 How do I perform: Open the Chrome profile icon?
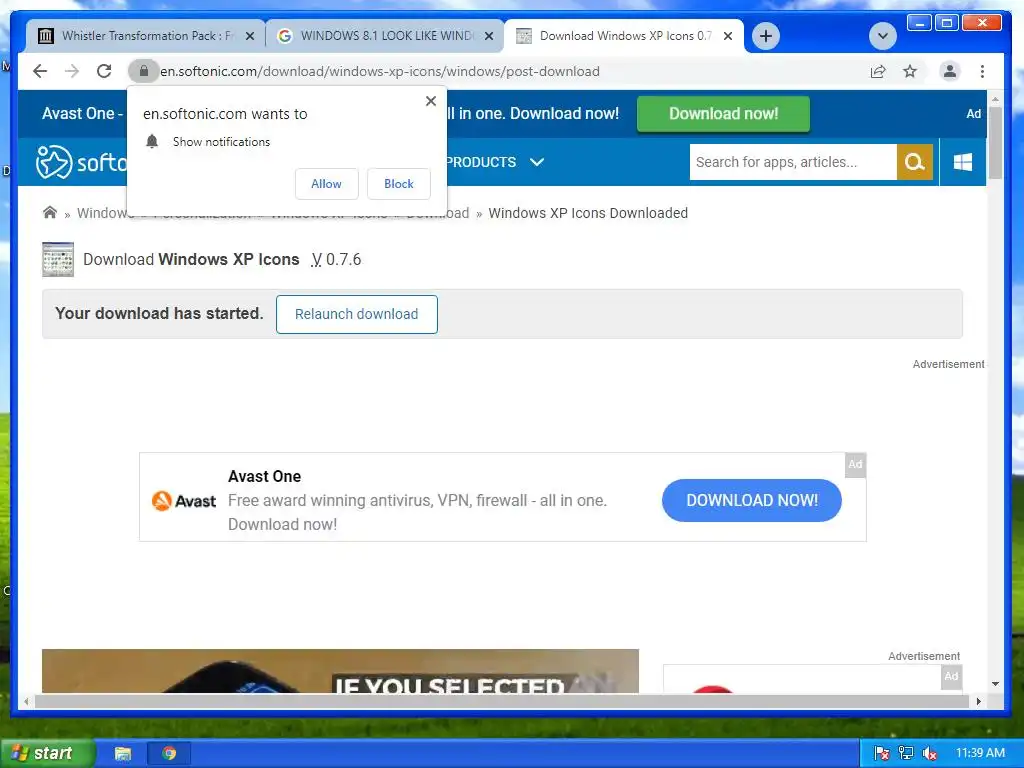[950, 71]
